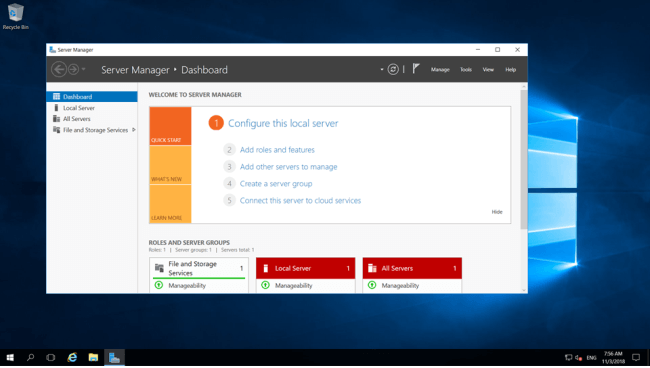The height and width of the screenshot is (368, 650).
Task: Click Configure this local server link
Action: pyautogui.click(x=283, y=123)
